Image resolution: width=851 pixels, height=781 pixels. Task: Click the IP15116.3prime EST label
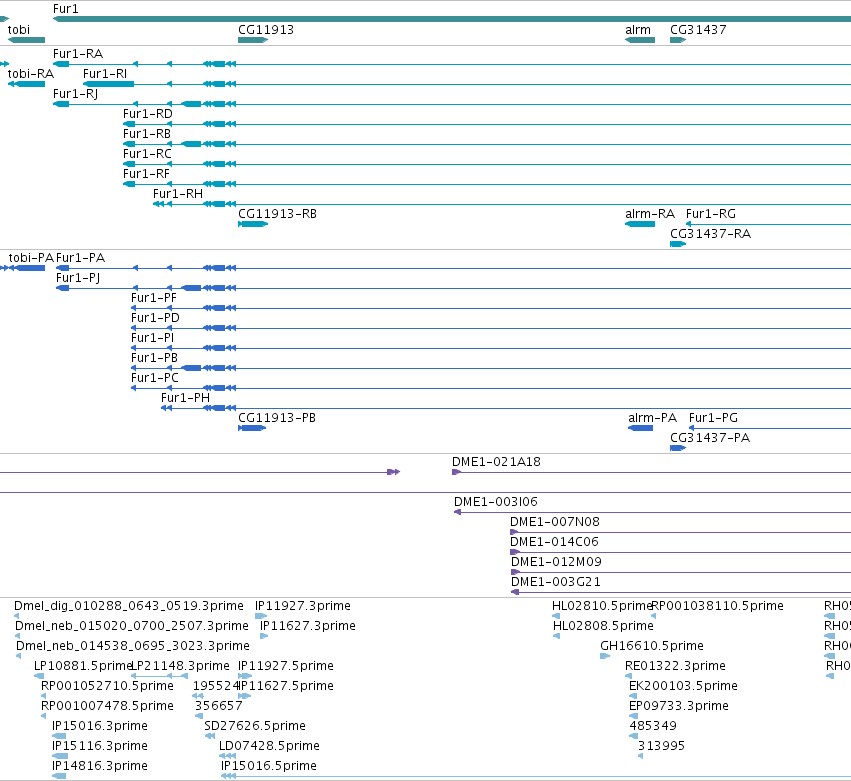(100, 747)
